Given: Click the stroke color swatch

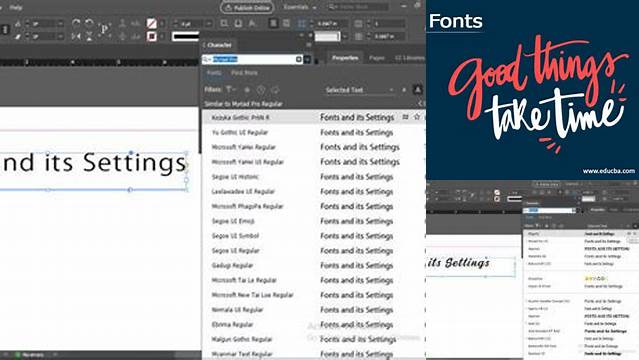Looking at the screenshot, I should pos(152,37).
